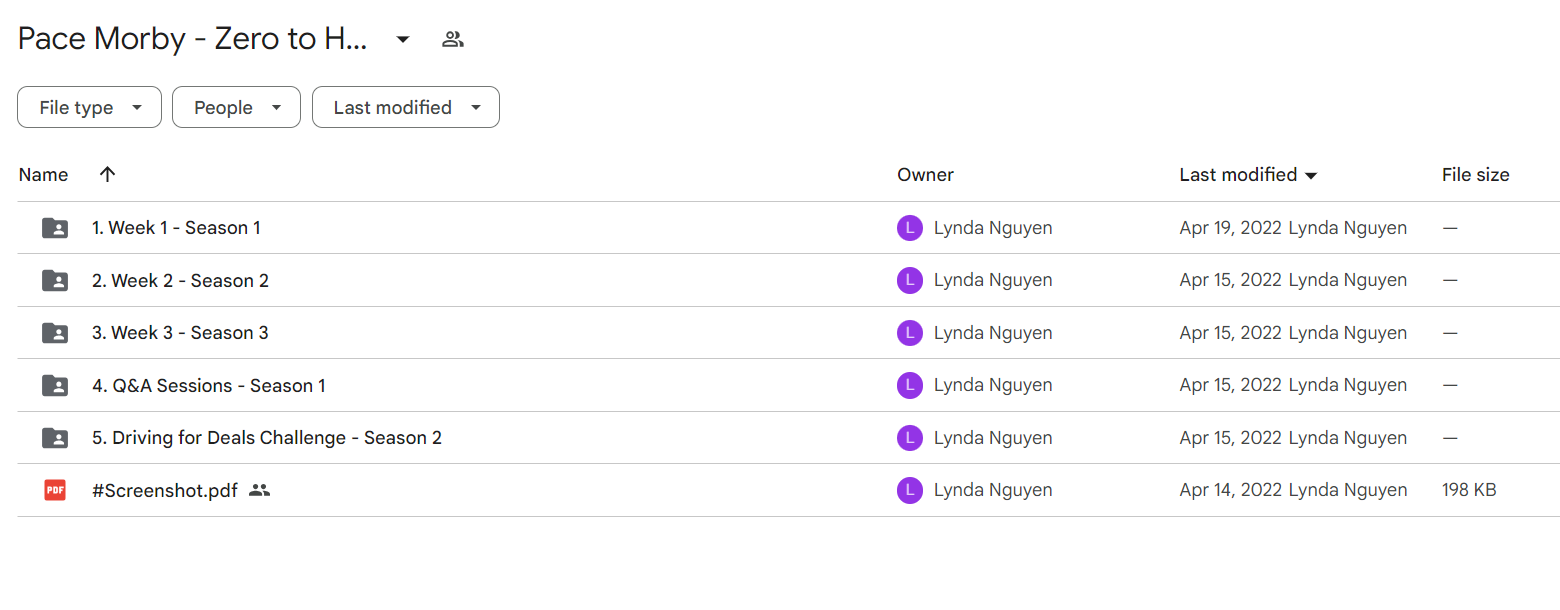The width and height of the screenshot is (1560, 610).
Task: Click the folder icon for Q&A Sessions - Season 1
Action: [x=55, y=385]
